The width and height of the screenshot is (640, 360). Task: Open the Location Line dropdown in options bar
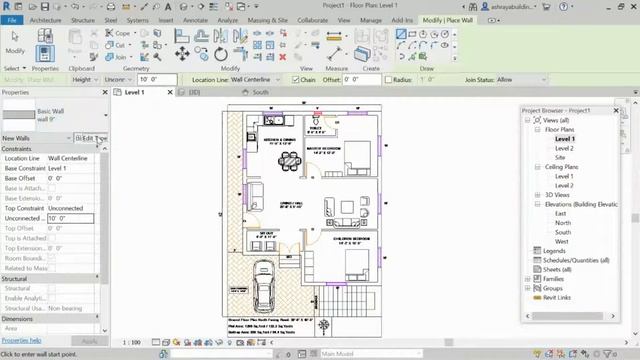click(x=256, y=80)
